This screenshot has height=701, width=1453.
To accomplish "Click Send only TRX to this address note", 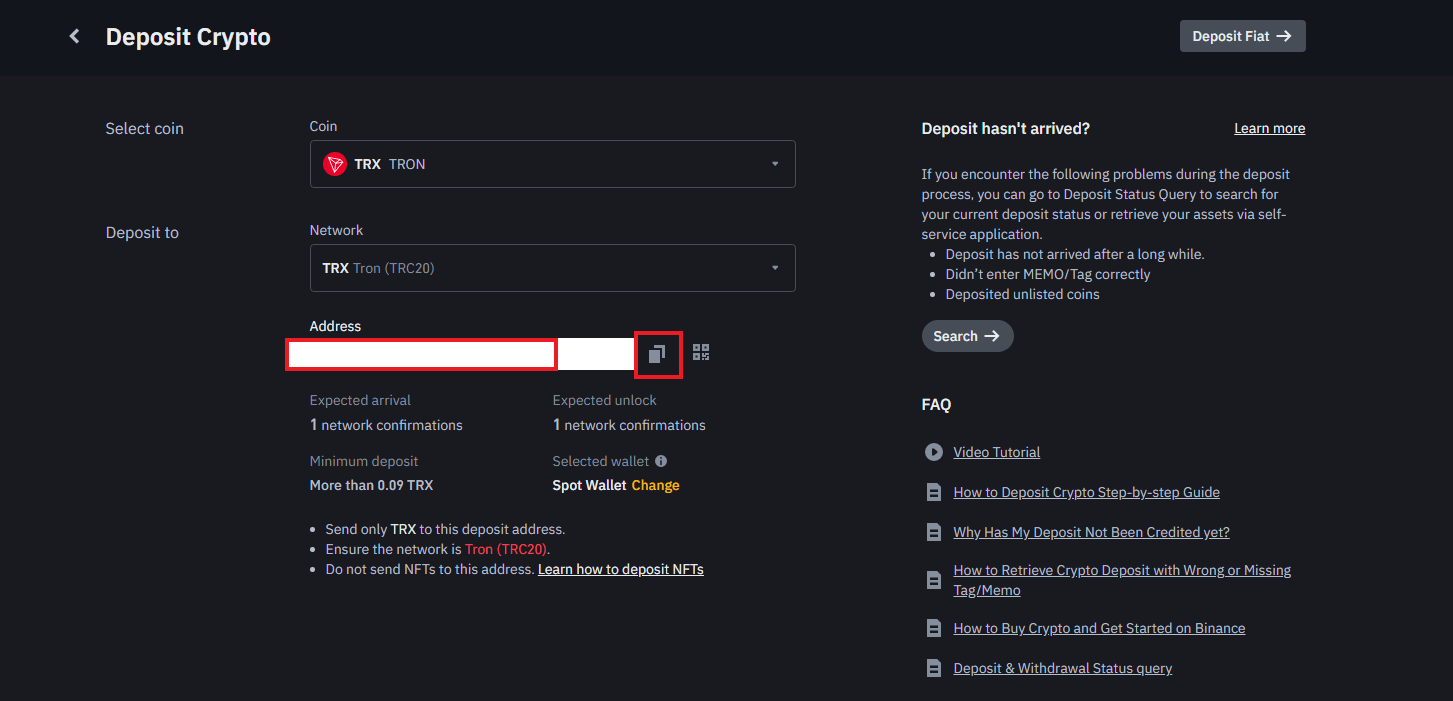I will (445, 529).
